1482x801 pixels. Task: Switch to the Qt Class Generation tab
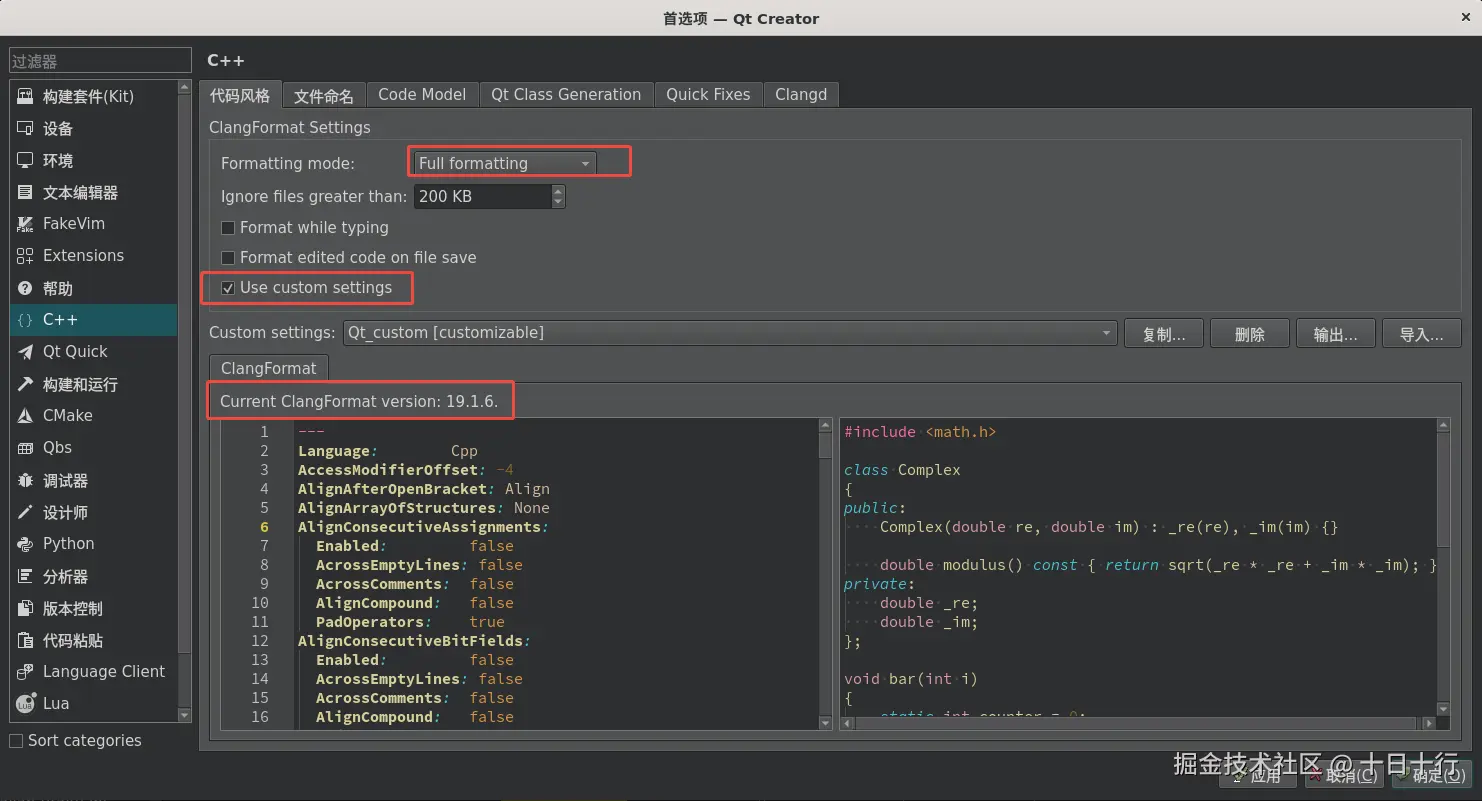tap(566, 95)
